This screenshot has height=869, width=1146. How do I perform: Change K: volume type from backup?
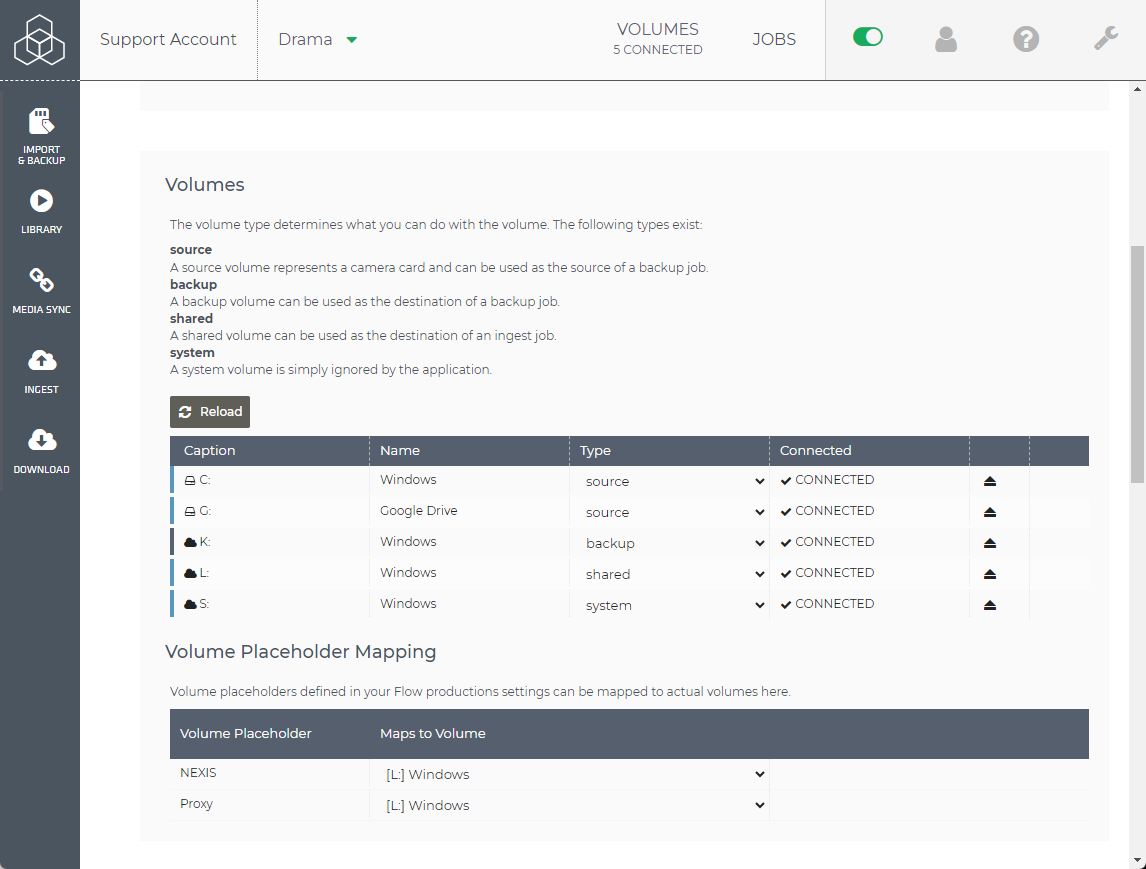[x=673, y=543]
